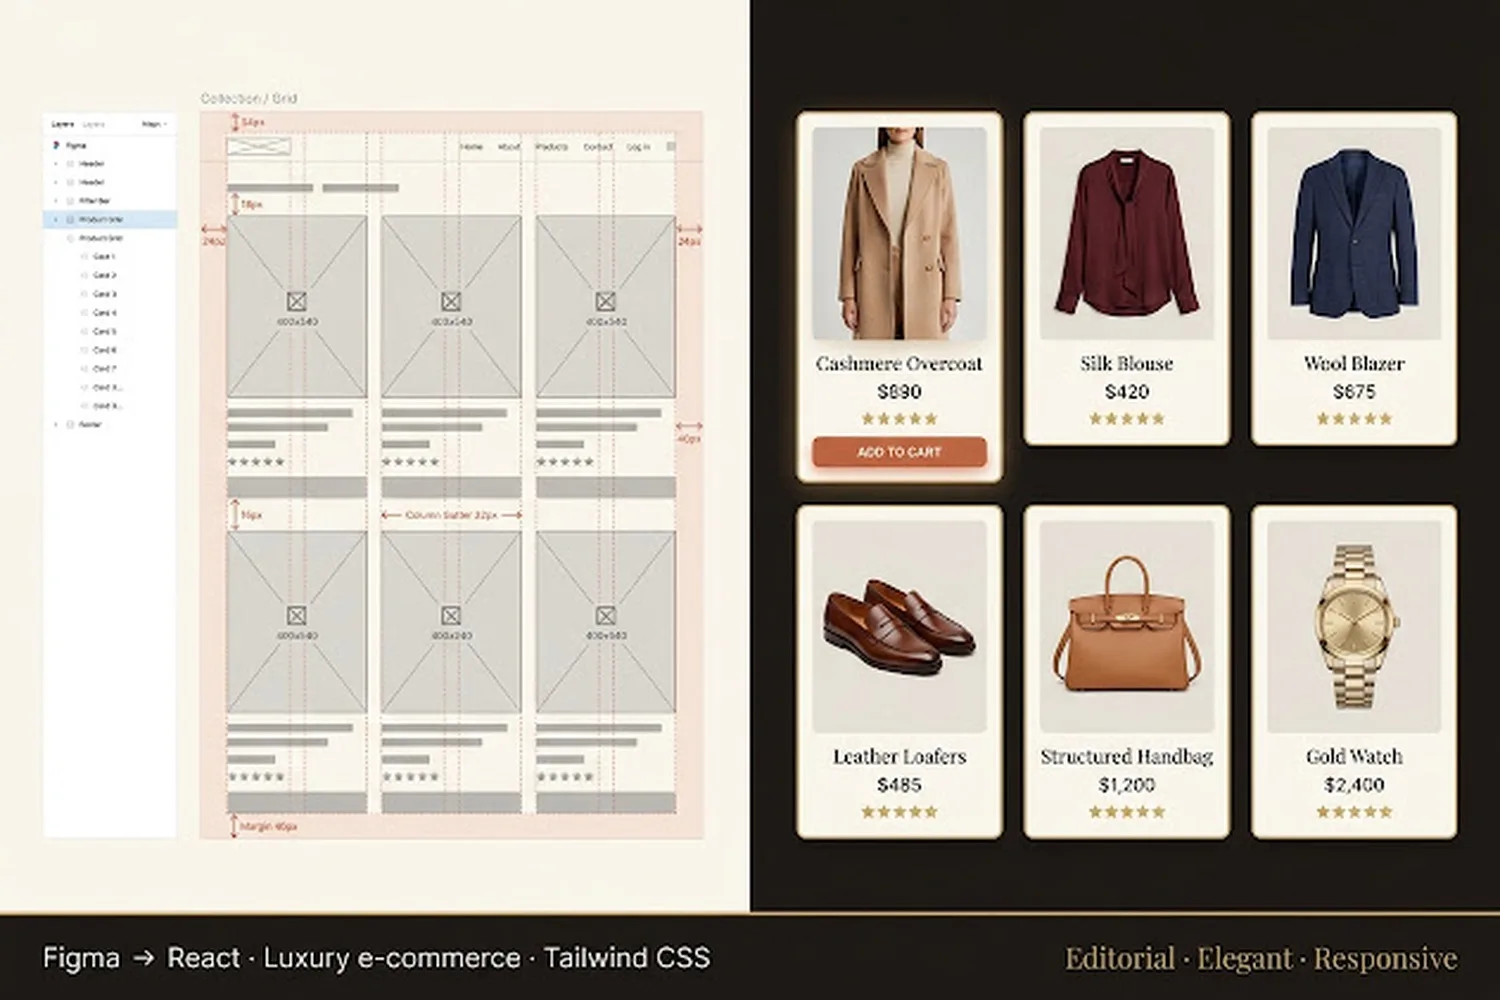Click the image placeholder icon in the bottom-middle wireframe card
1500x1000 pixels.
tap(451, 615)
